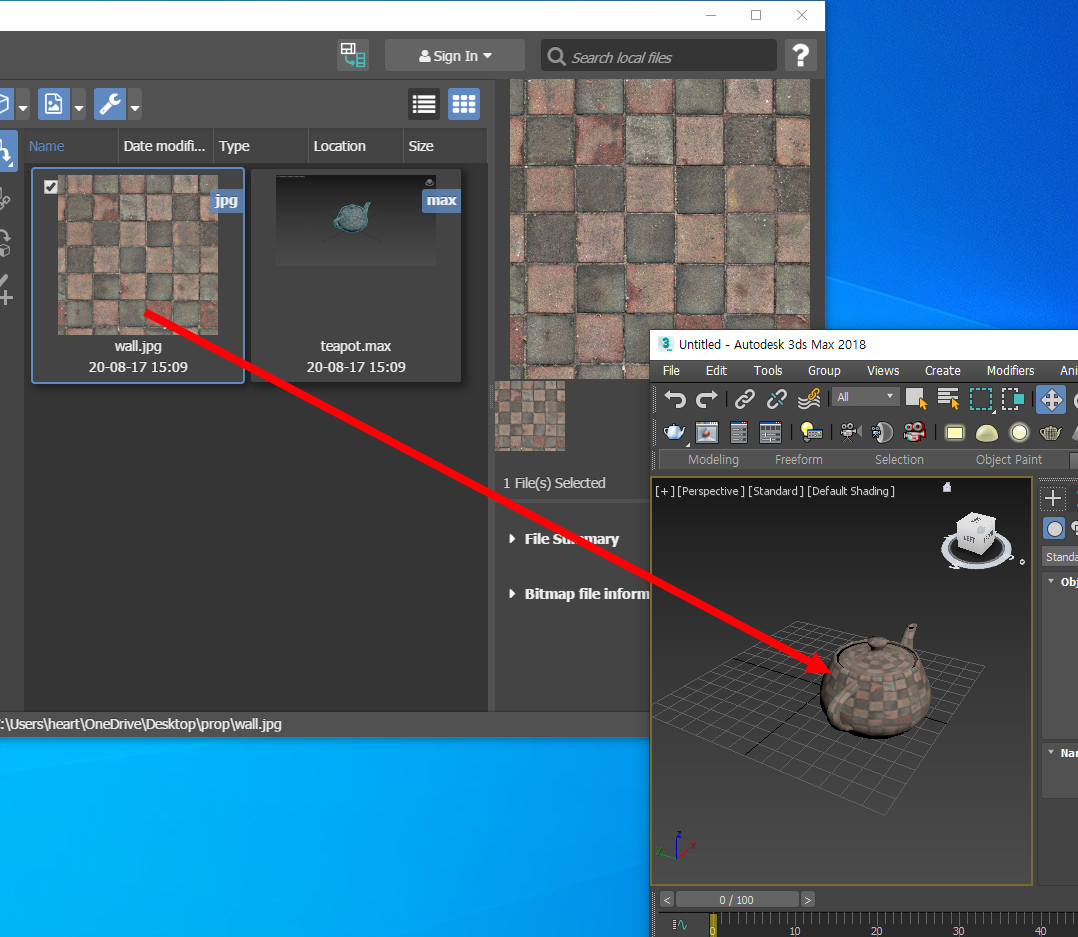The image size is (1078, 937).
Task: Switch to the Selection ribbon tab
Action: tap(899, 460)
